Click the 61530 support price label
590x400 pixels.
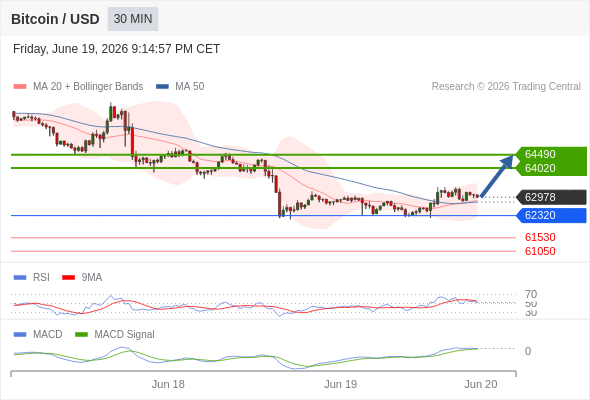[540, 237]
